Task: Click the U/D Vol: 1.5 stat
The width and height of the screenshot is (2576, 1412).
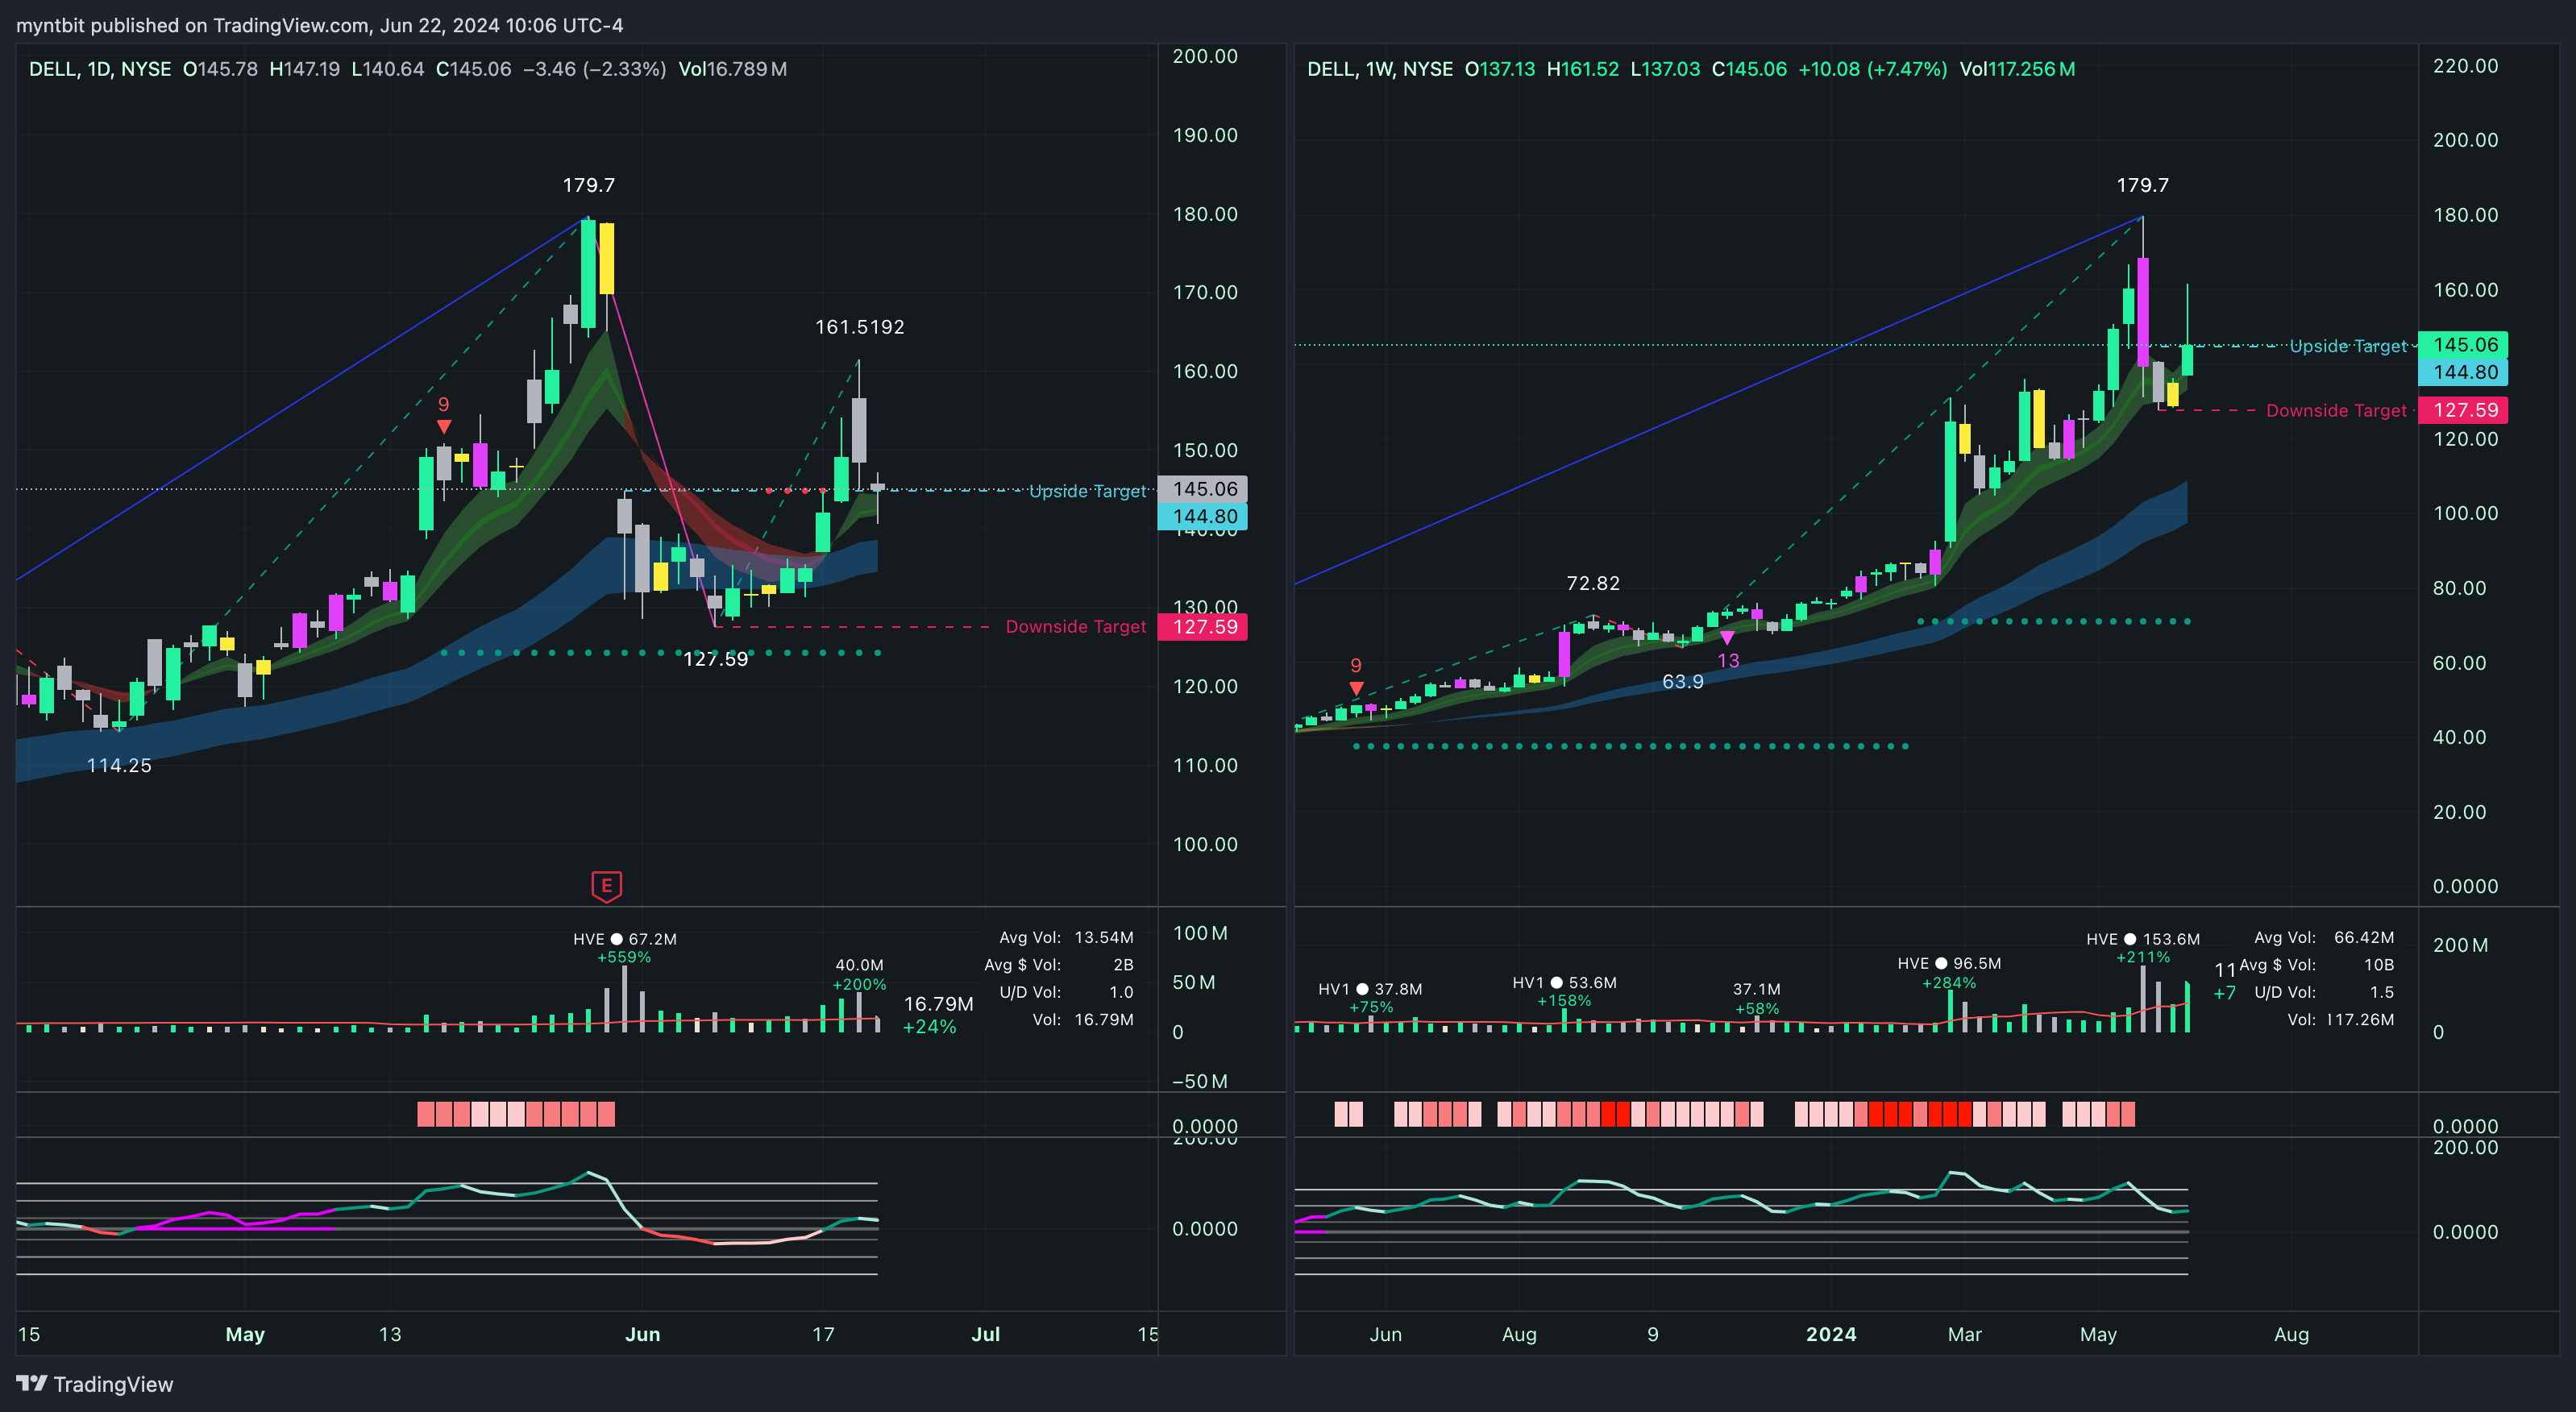Action: coord(2324,992)
